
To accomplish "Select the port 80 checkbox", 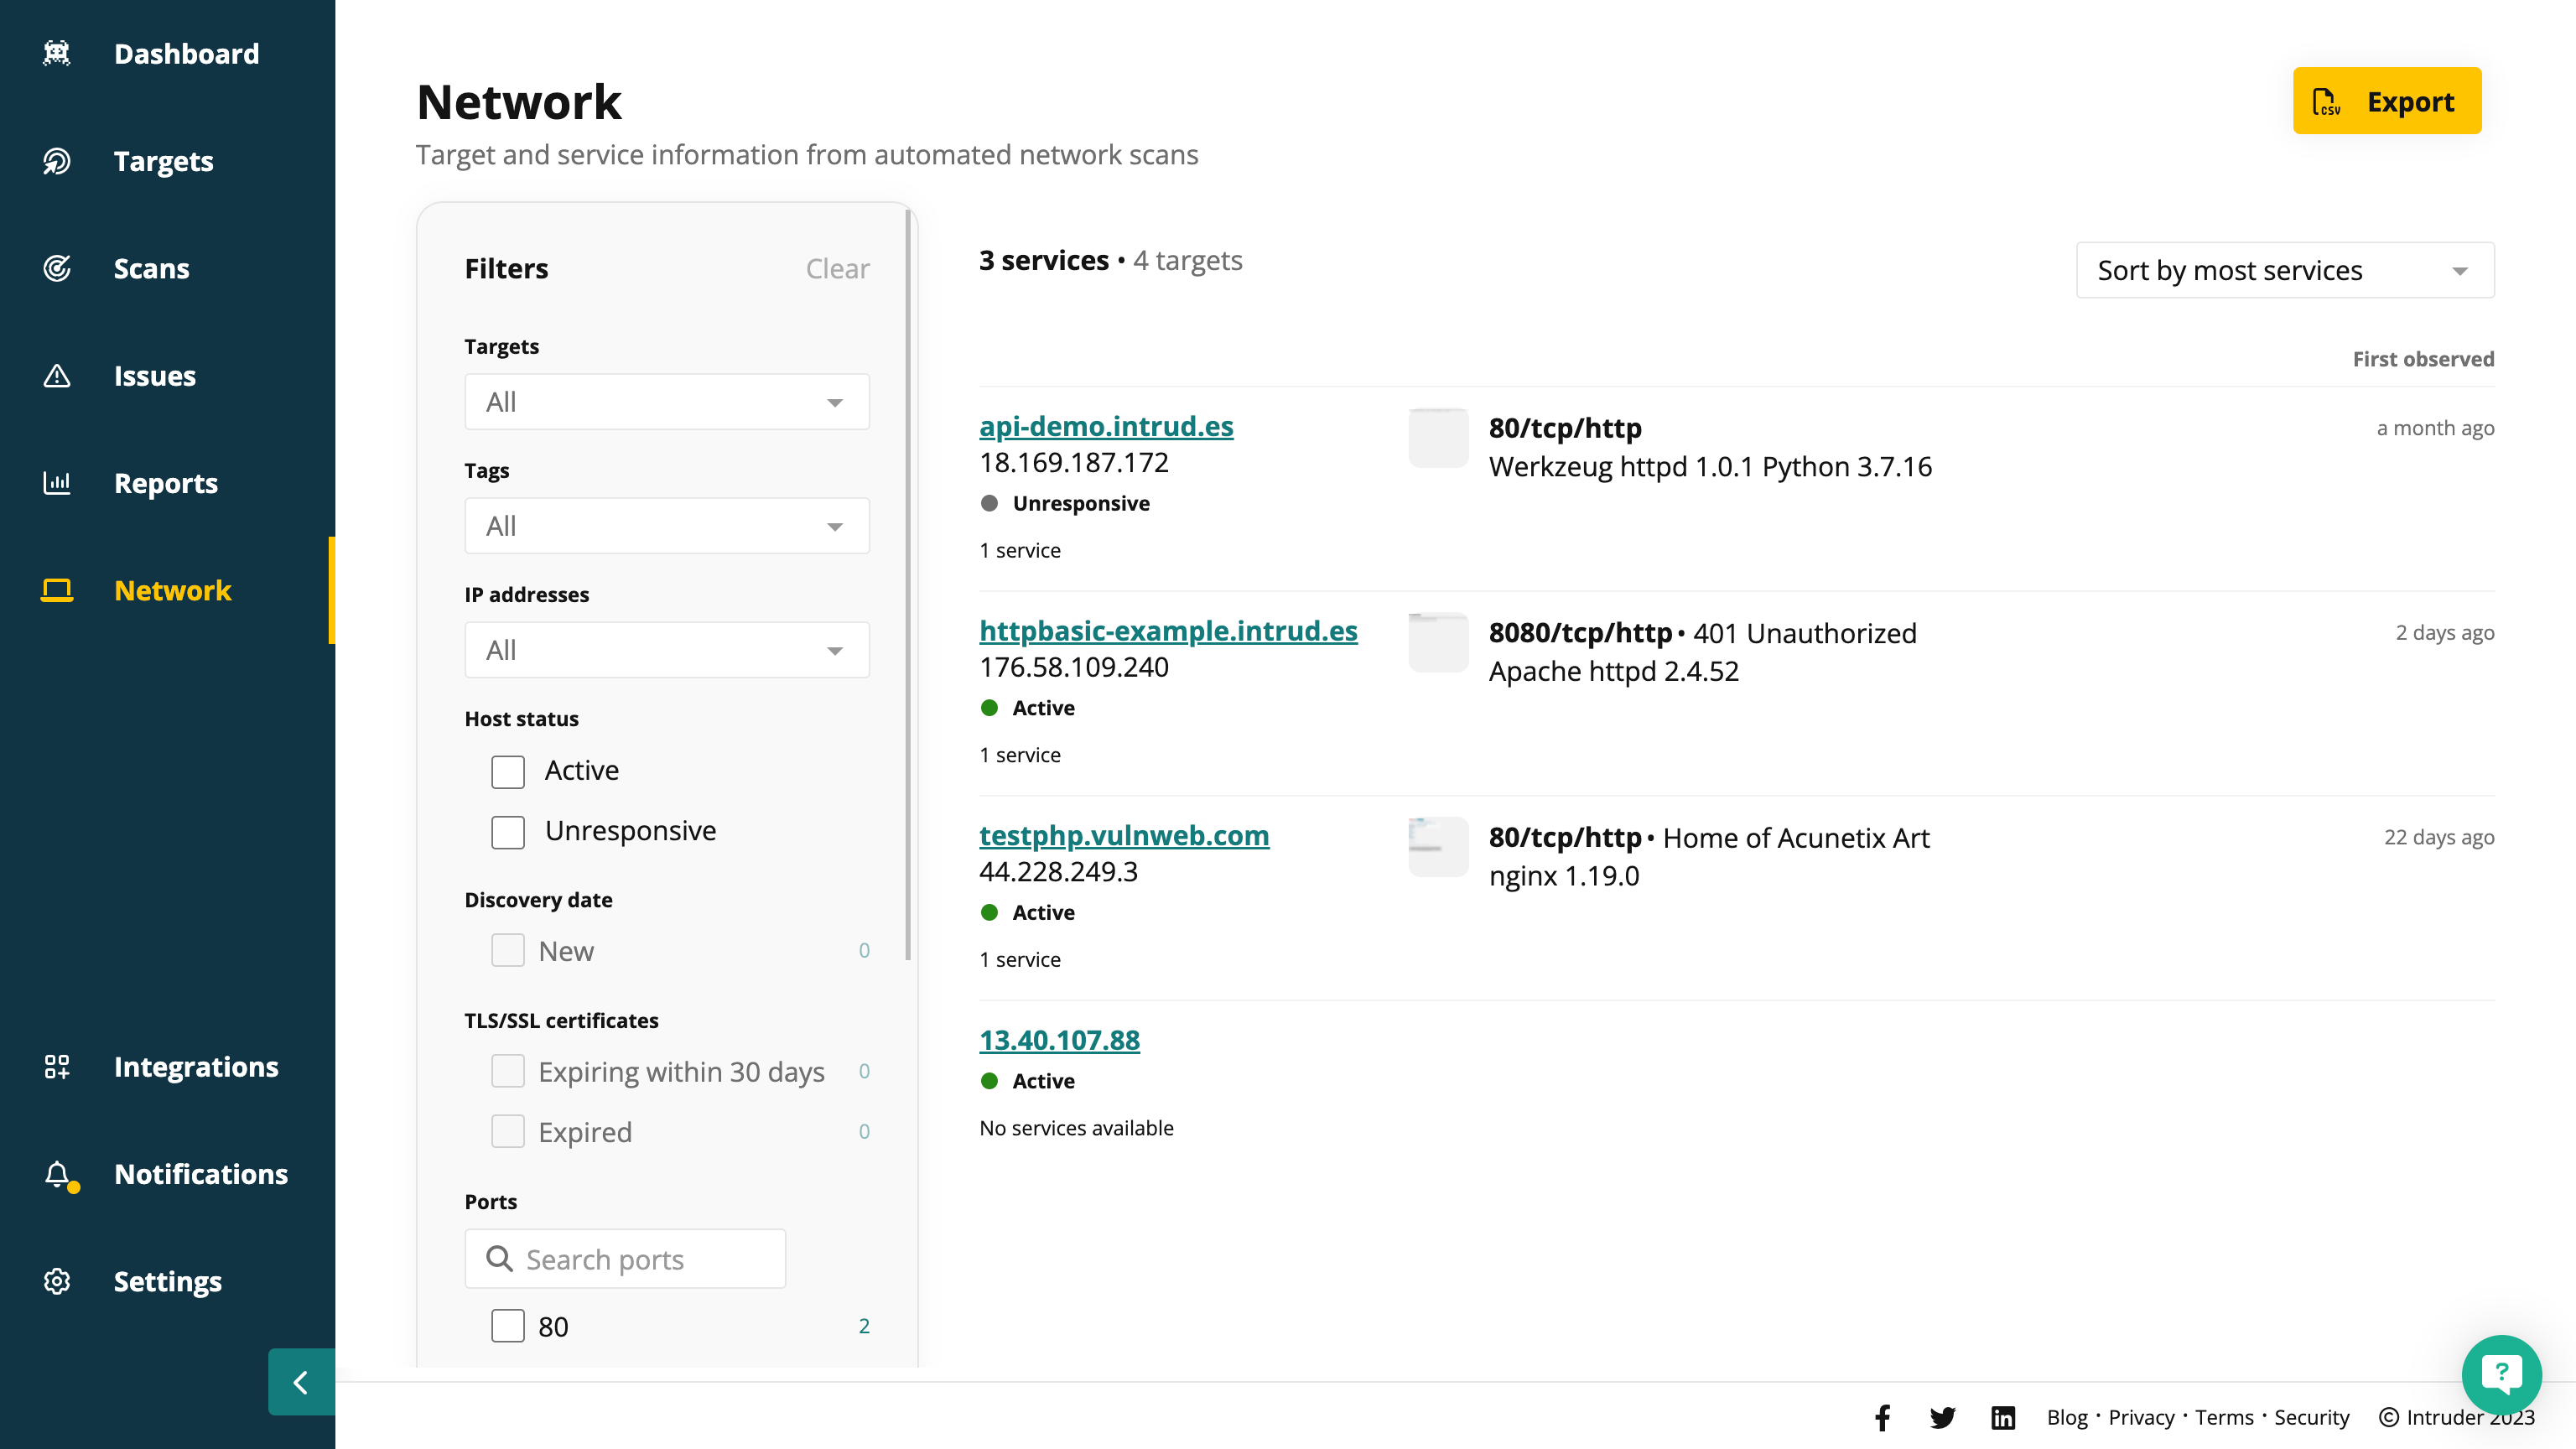I will pyautogui.click(x=508, y=1325).
